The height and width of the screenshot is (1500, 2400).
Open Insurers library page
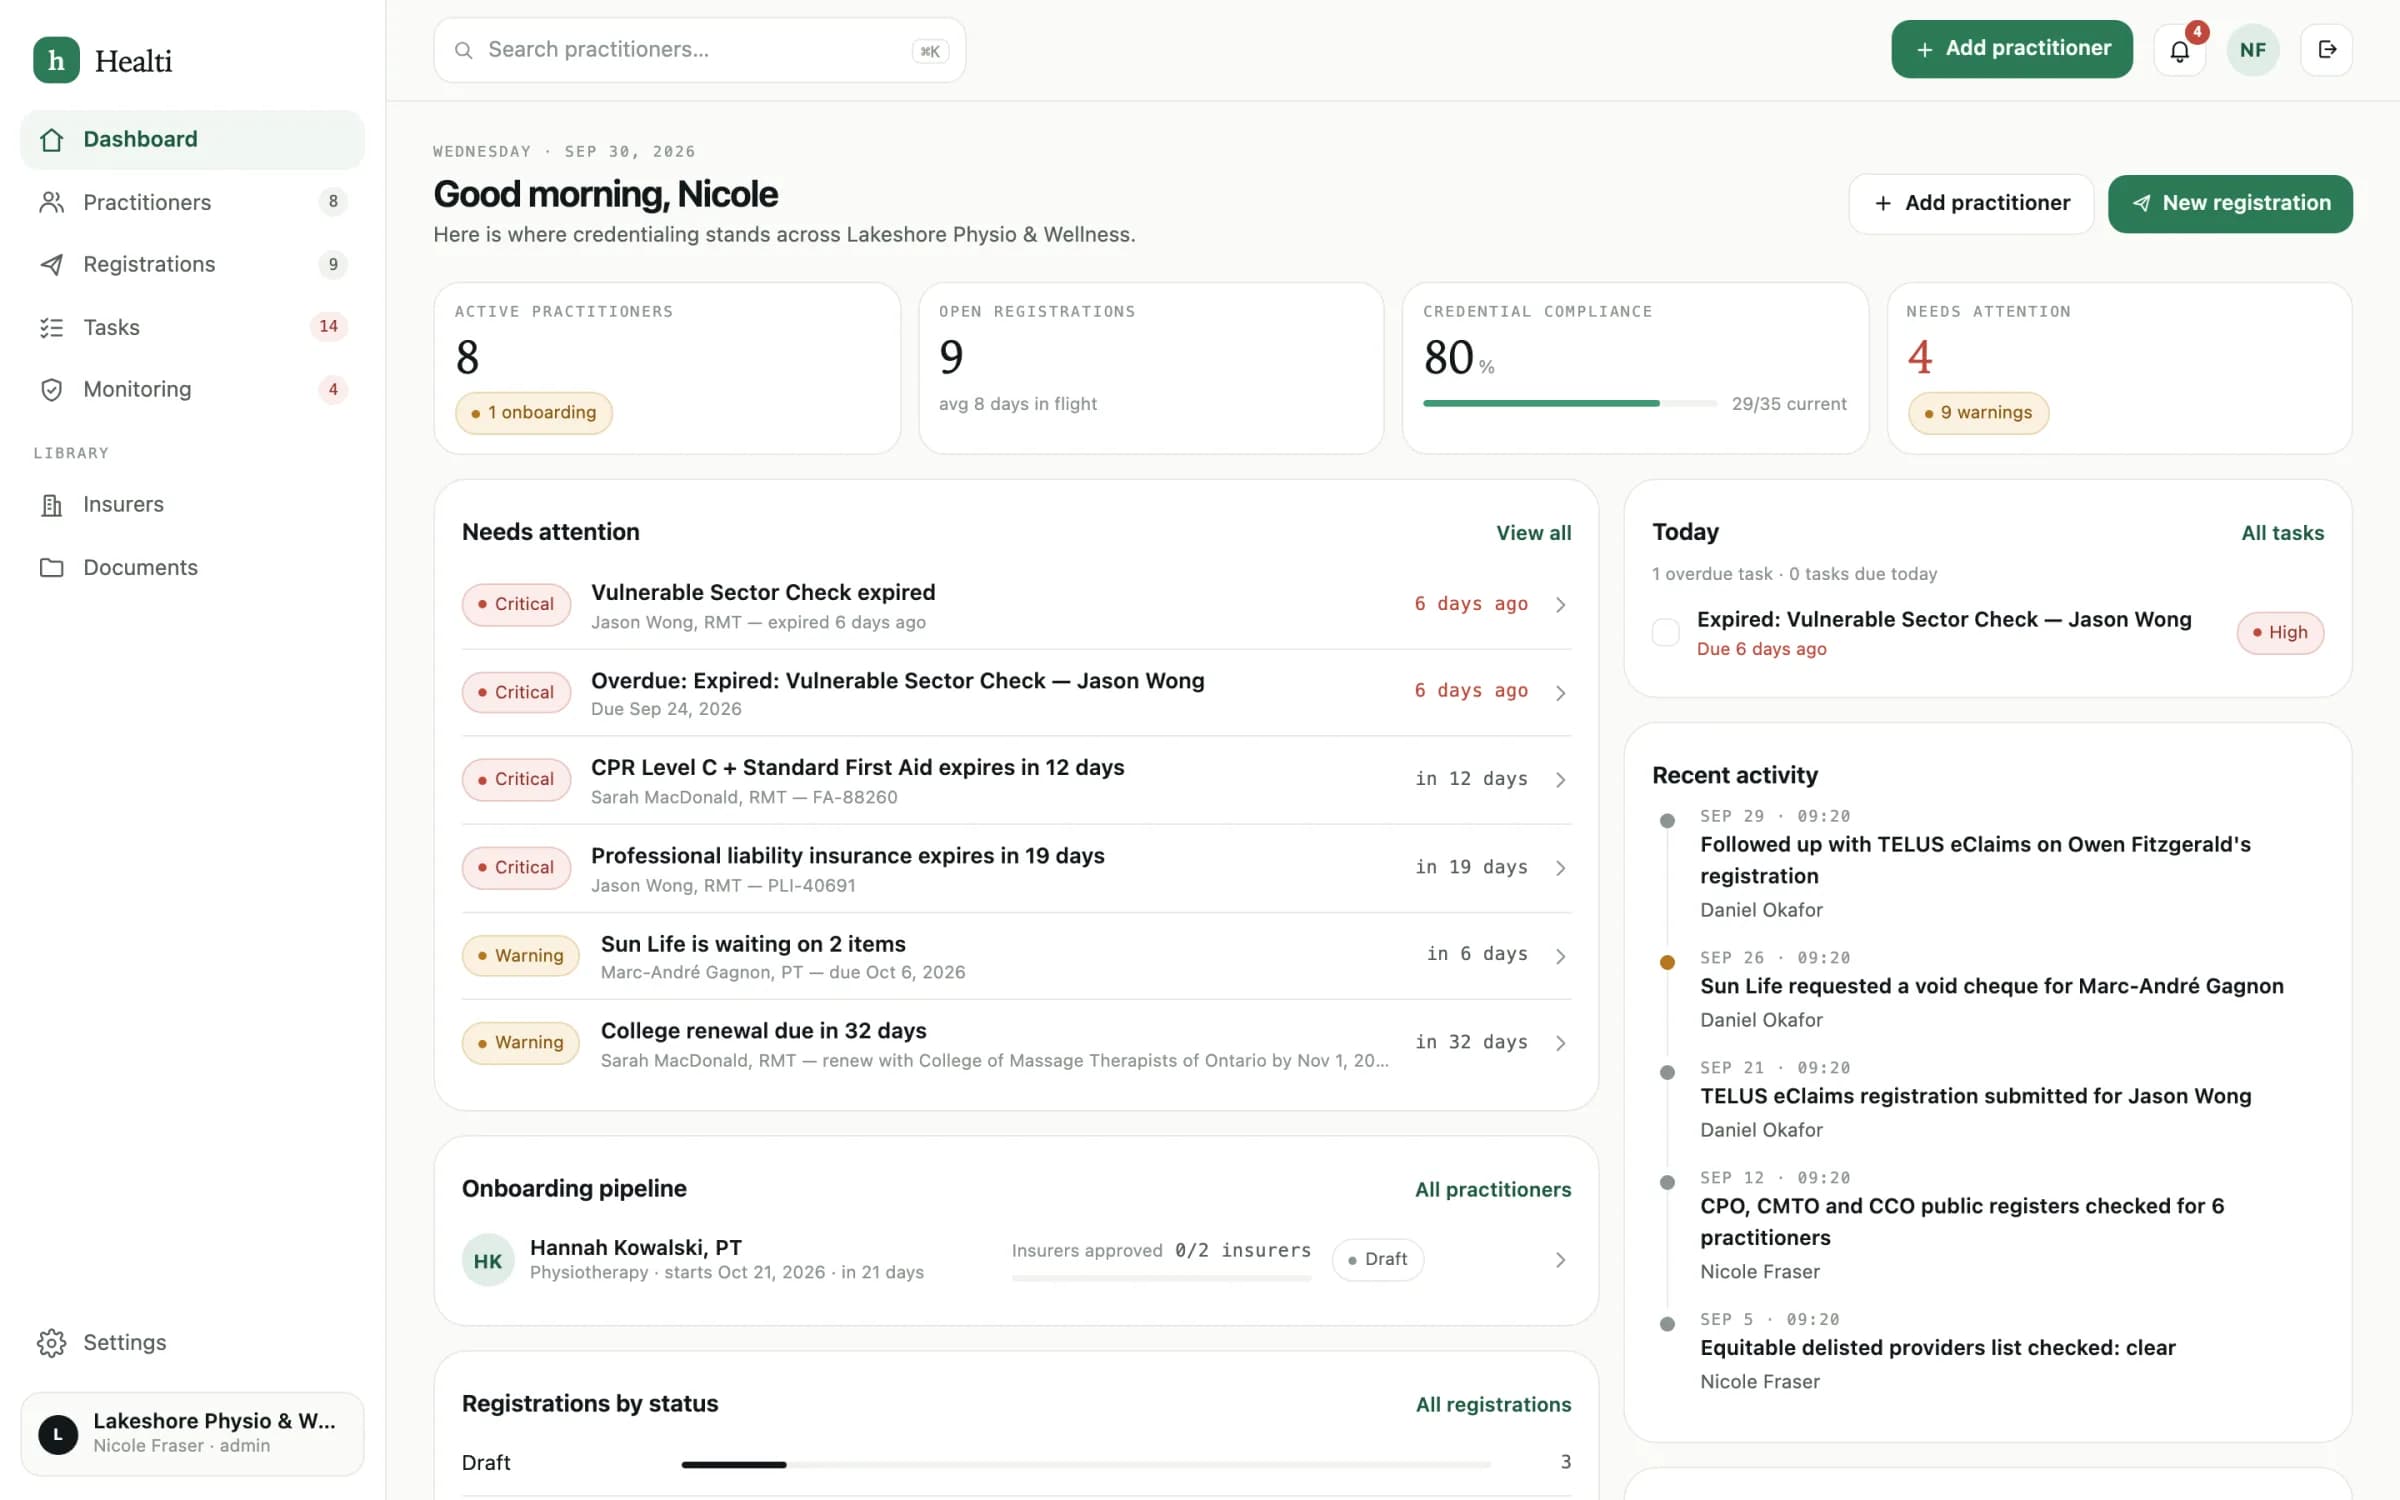pos(192,505)
